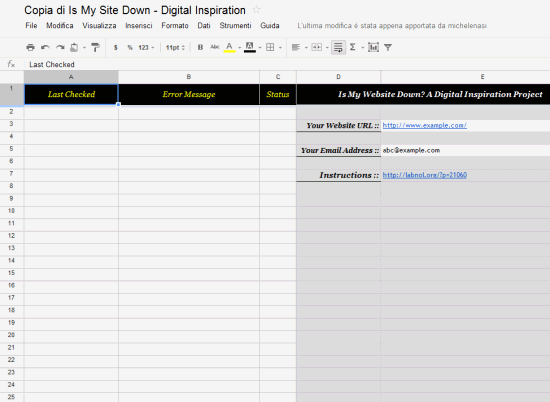Toggle strikethrough (Abc) formatting
The width and height of the screenshot is (550, 402).
pos(215,47)
